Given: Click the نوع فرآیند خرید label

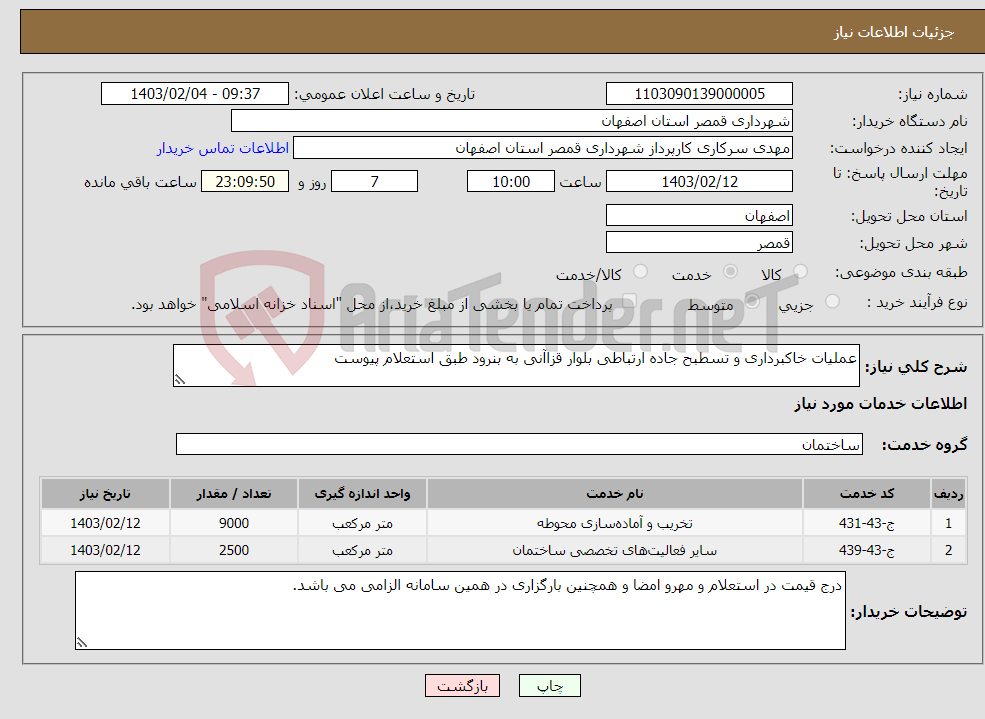Looking at the screenshot, I should click(x=918, y=303).
